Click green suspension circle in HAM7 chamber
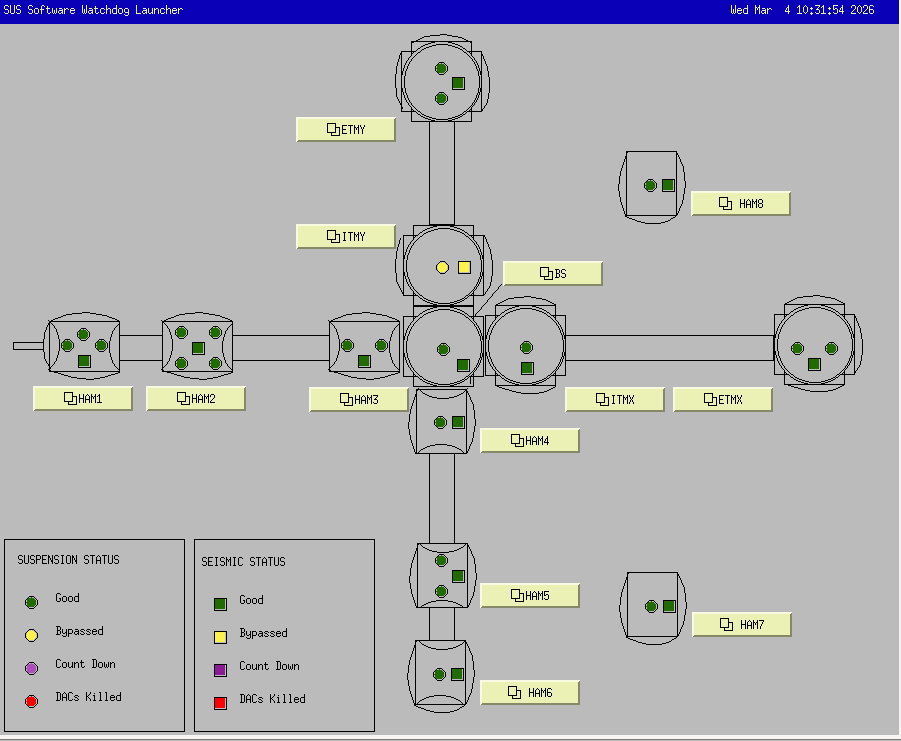This screenshot has width=901, height=741. tap(651, 606)
